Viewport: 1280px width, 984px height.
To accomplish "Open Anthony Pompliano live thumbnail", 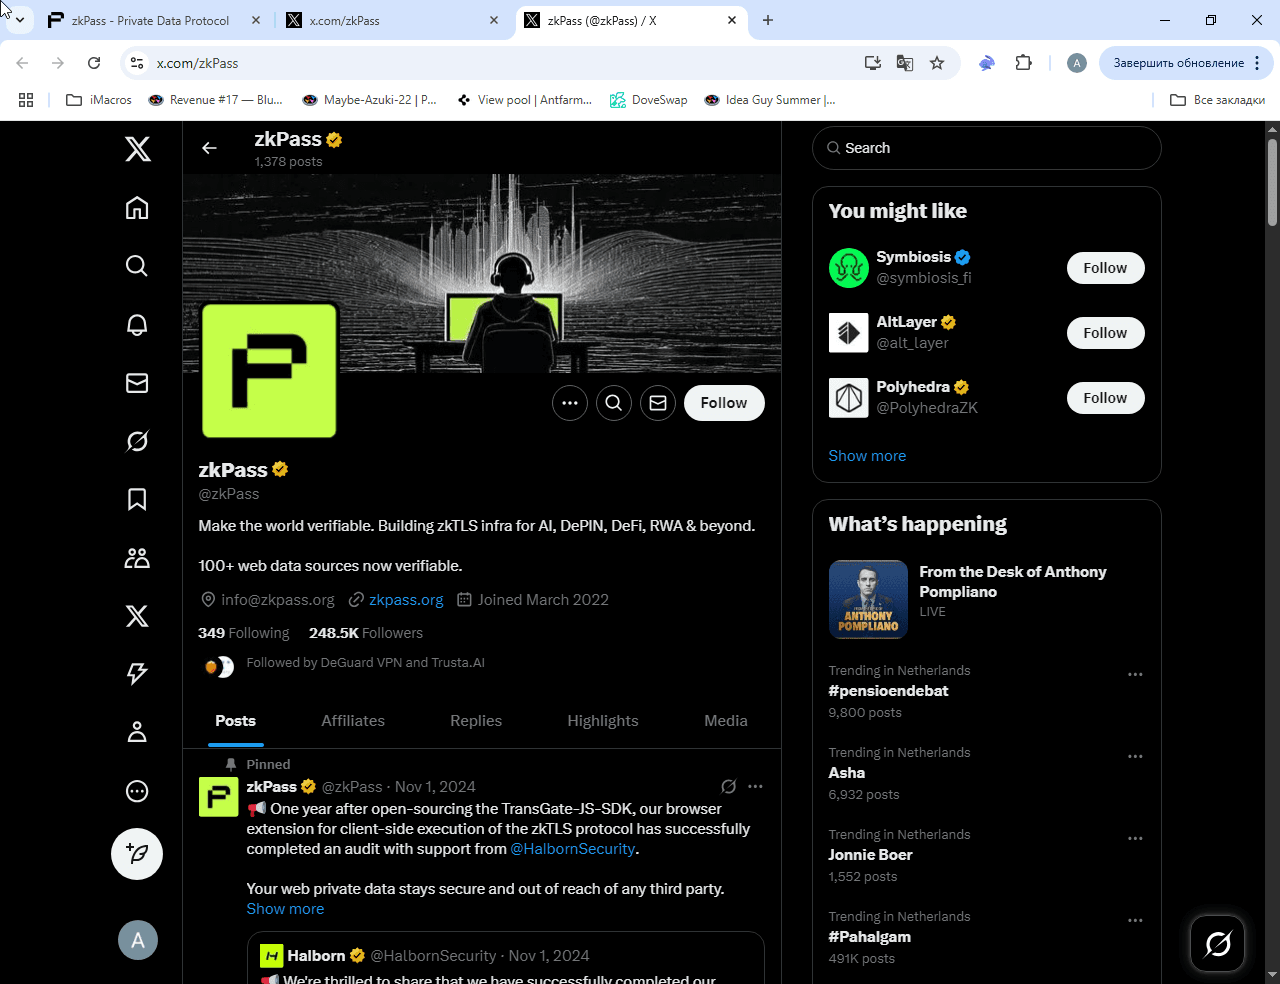I will pyautogui.click(x=868, y=599).
